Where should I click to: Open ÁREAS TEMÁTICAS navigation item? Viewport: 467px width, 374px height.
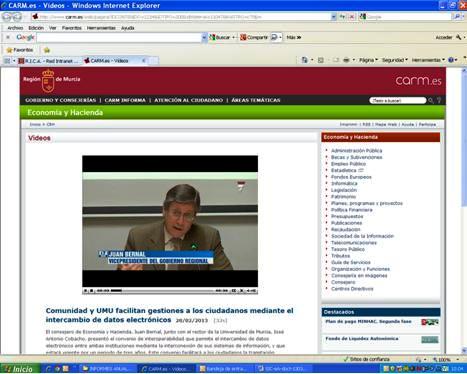[256, 100]
